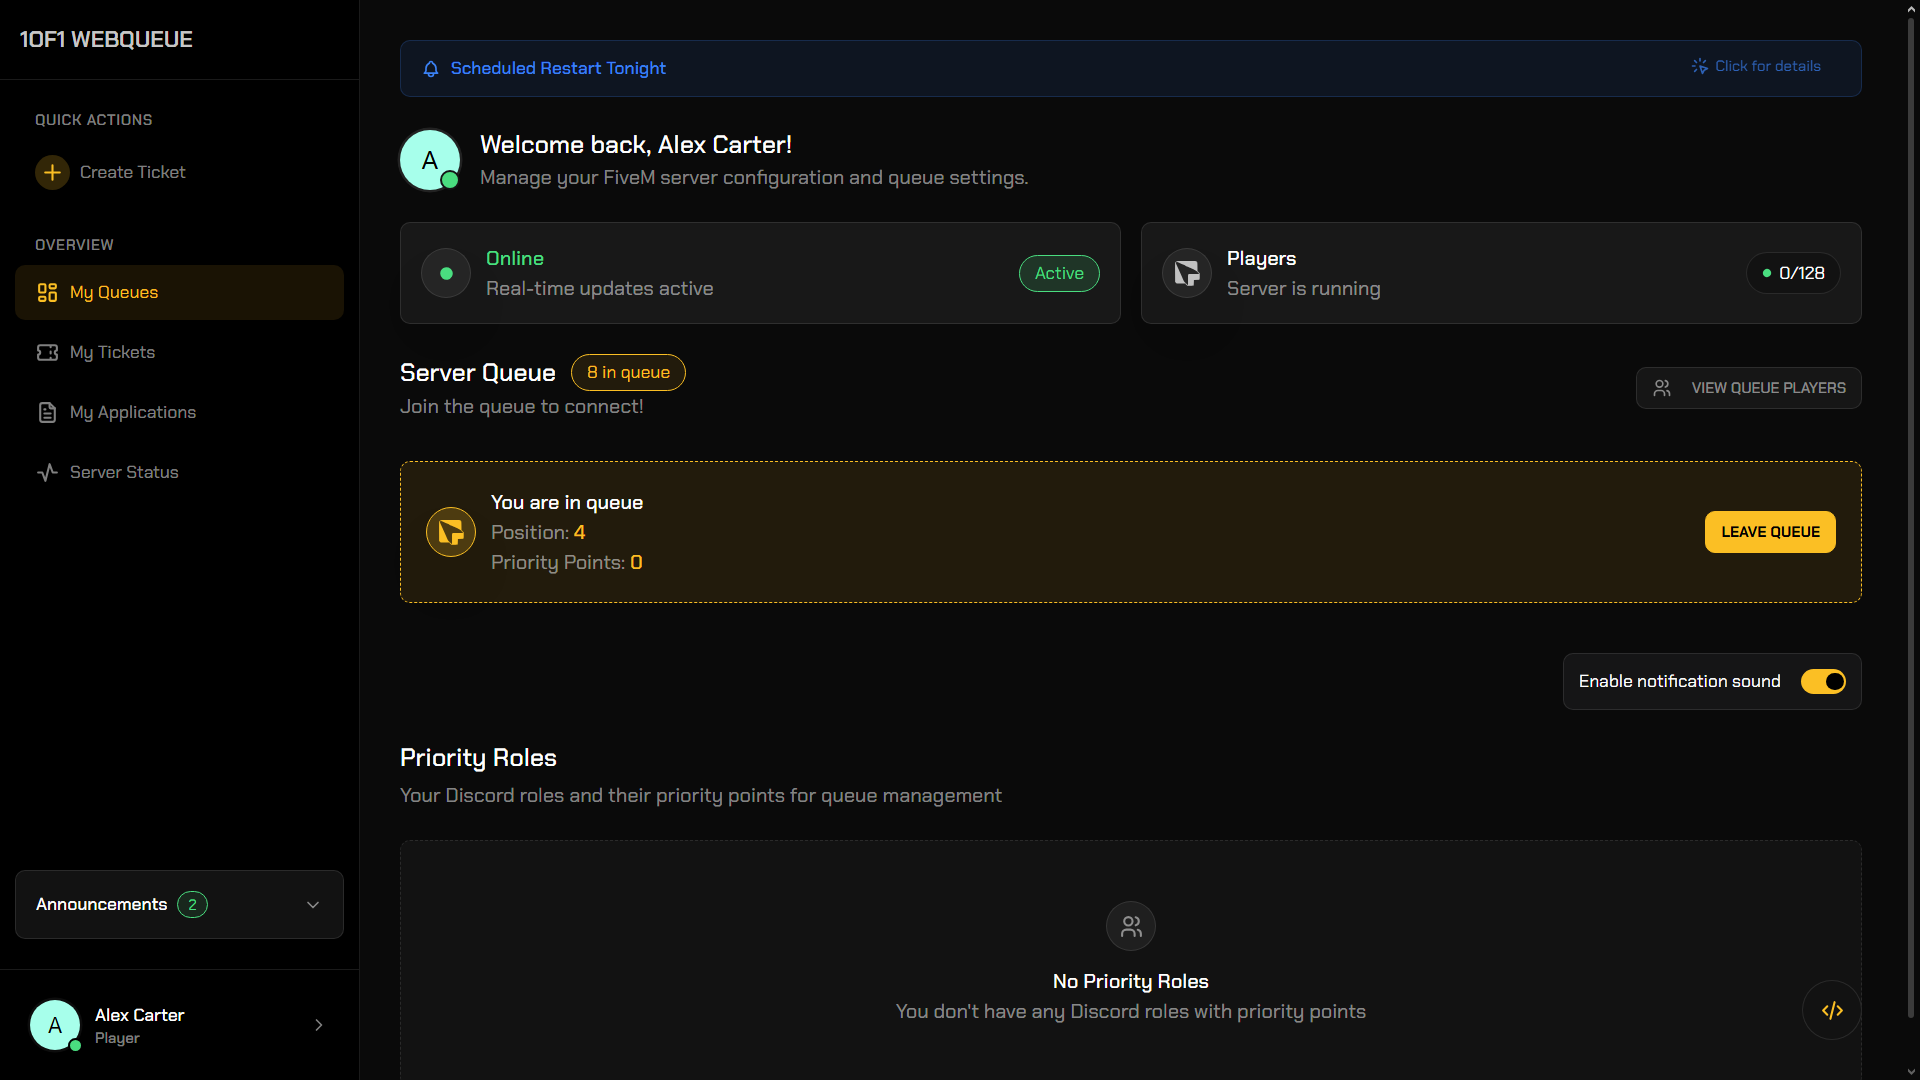The height and width of the screenshot is (1080, 1920).
Task: Click the bell icon in the restart banner
Action: [x=431, y=69]
